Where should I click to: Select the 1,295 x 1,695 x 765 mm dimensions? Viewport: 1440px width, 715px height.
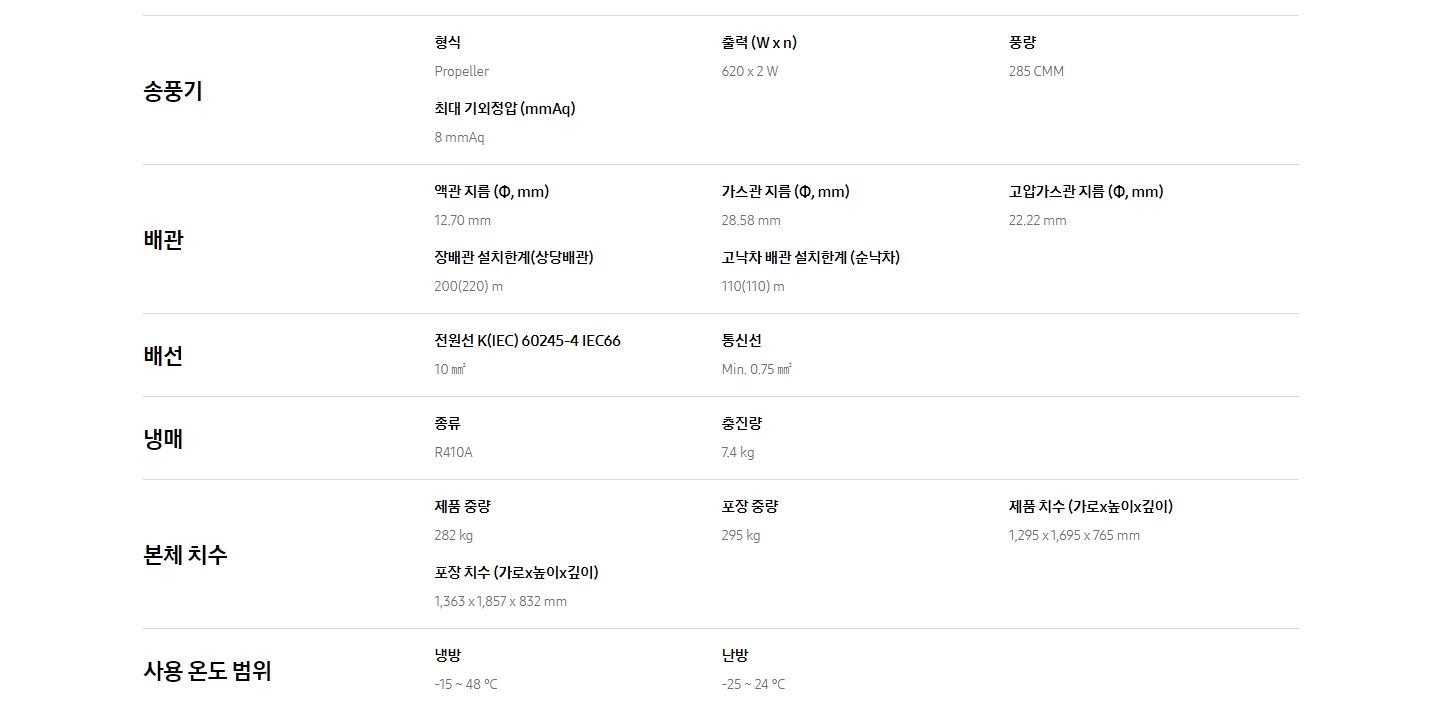(x=1074, y=535)
